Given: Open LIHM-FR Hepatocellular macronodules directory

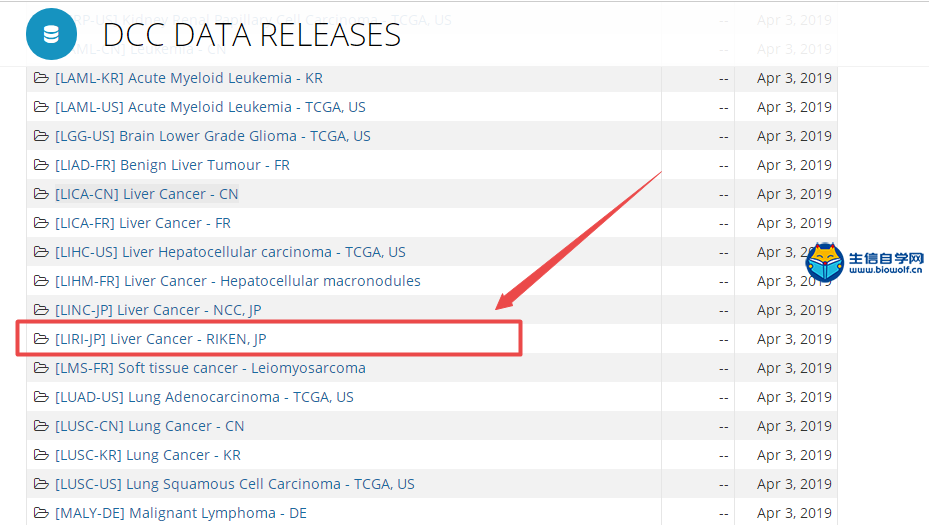Looking at the screenshot, I should [238, 281].
